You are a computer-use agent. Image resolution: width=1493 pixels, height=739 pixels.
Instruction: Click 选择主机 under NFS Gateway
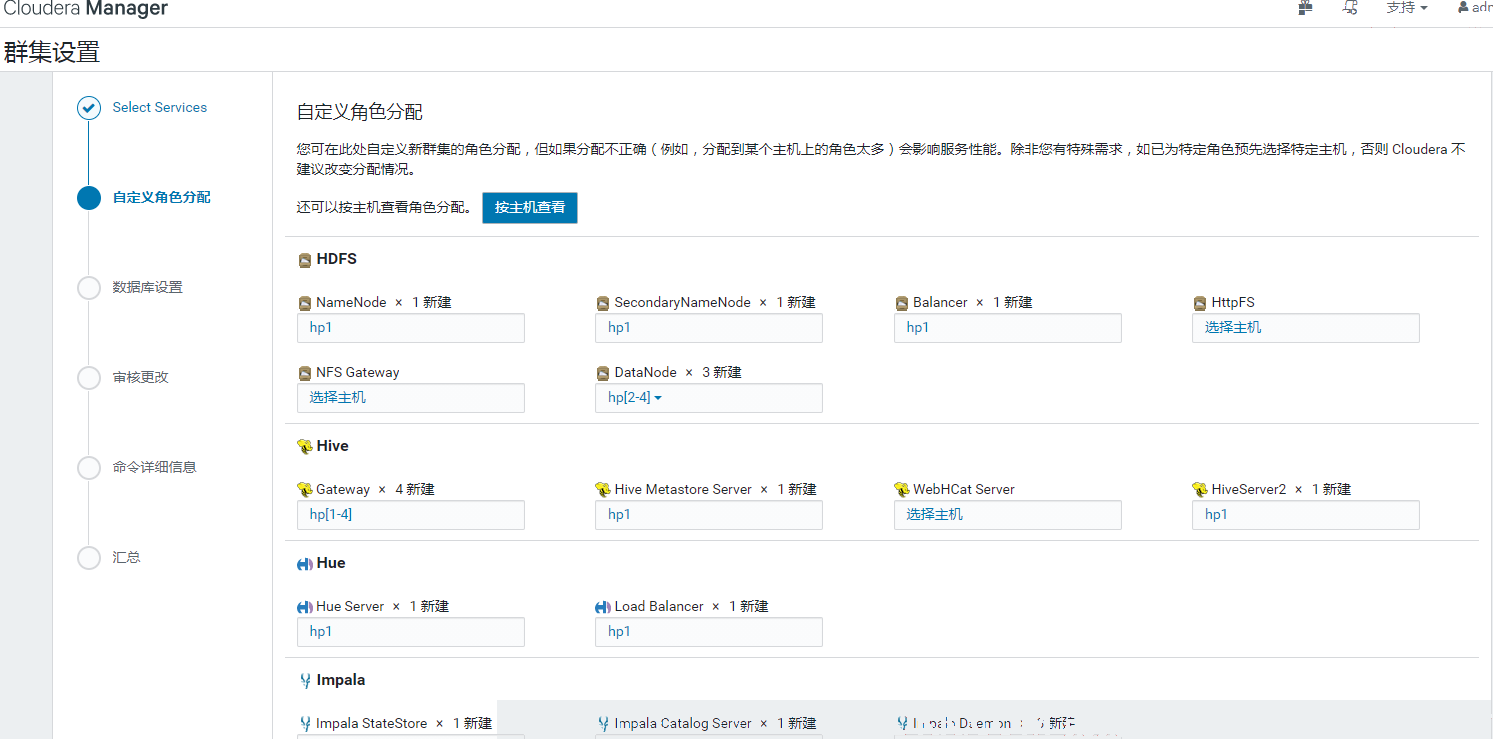click(411, 398)
